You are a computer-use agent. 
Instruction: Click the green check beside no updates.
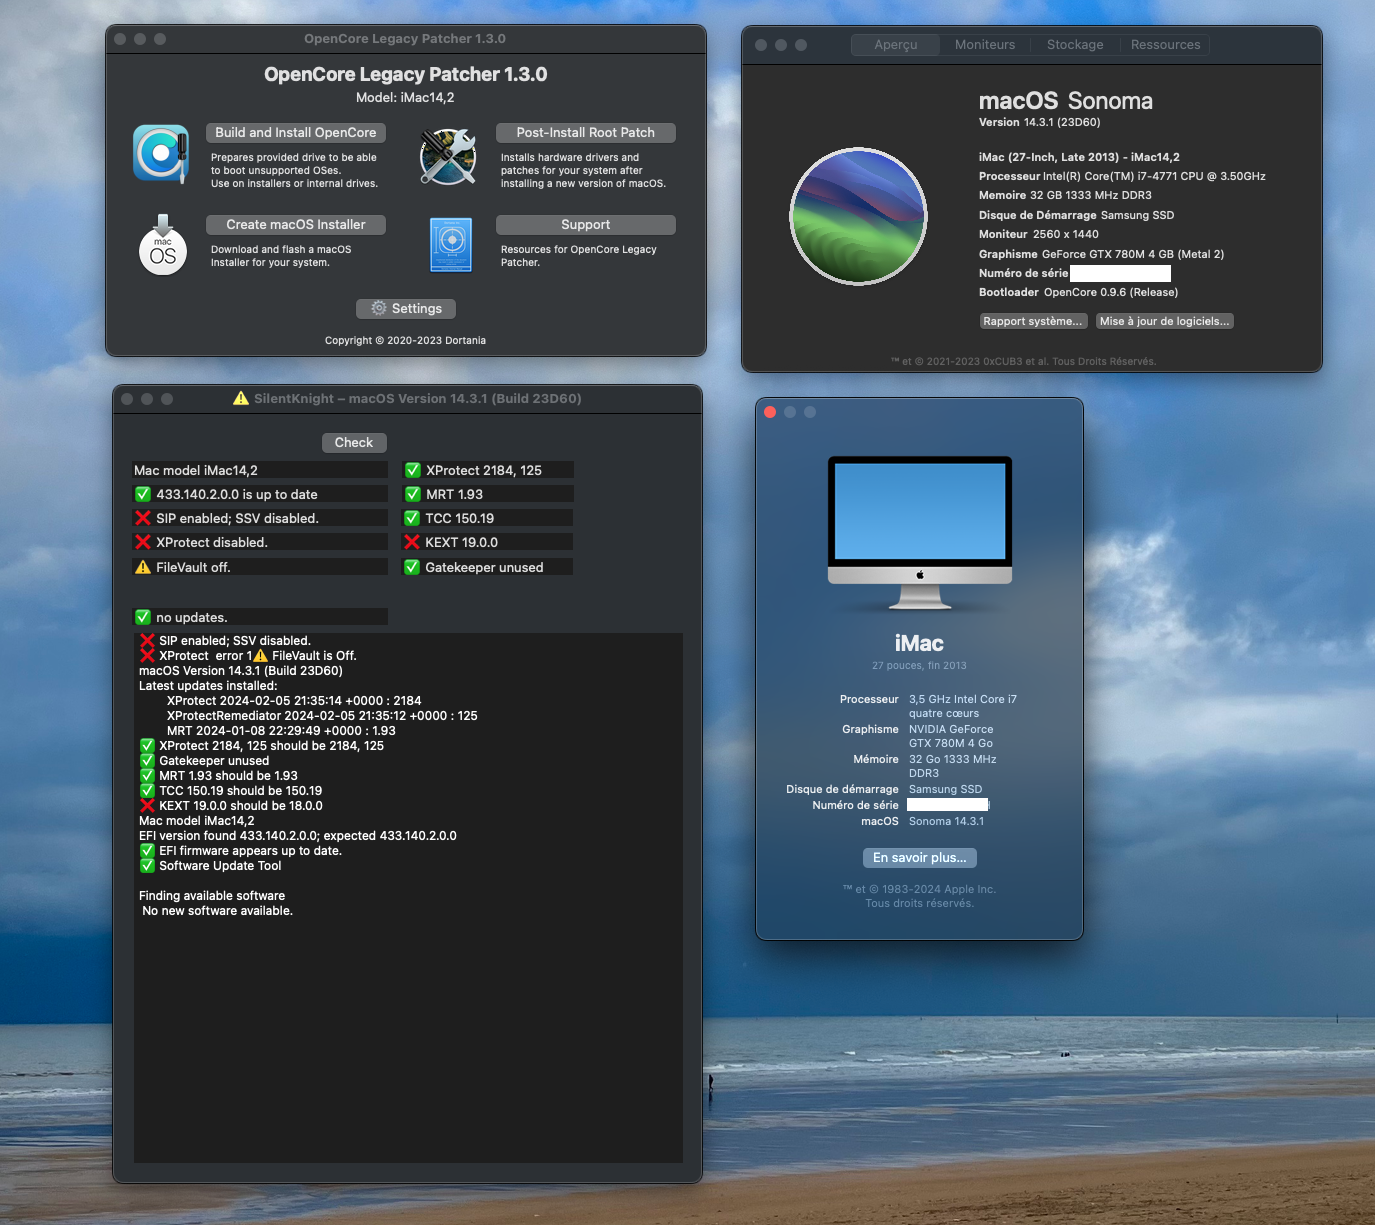tap(143, 617)
